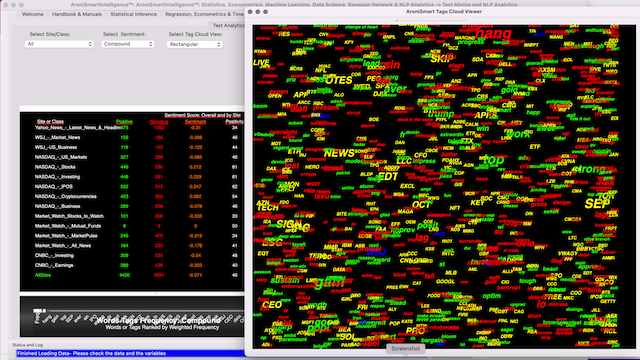The image size is (640, 360).
Task: Click the Finished Loading Data status message
Action: click(91, 353)
